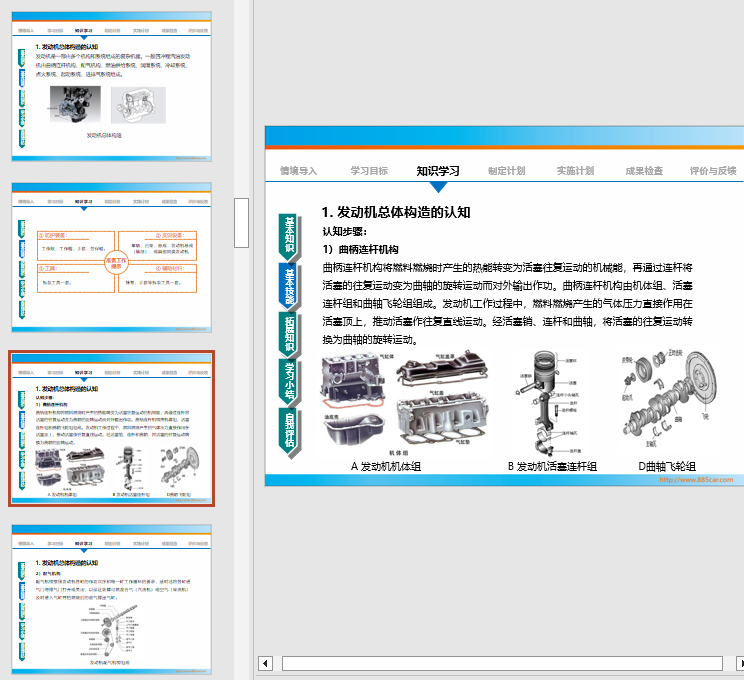Select the crankshaft flywheel image
The width and height of the screenshot is (744, 680).
(x=670, y=399)
